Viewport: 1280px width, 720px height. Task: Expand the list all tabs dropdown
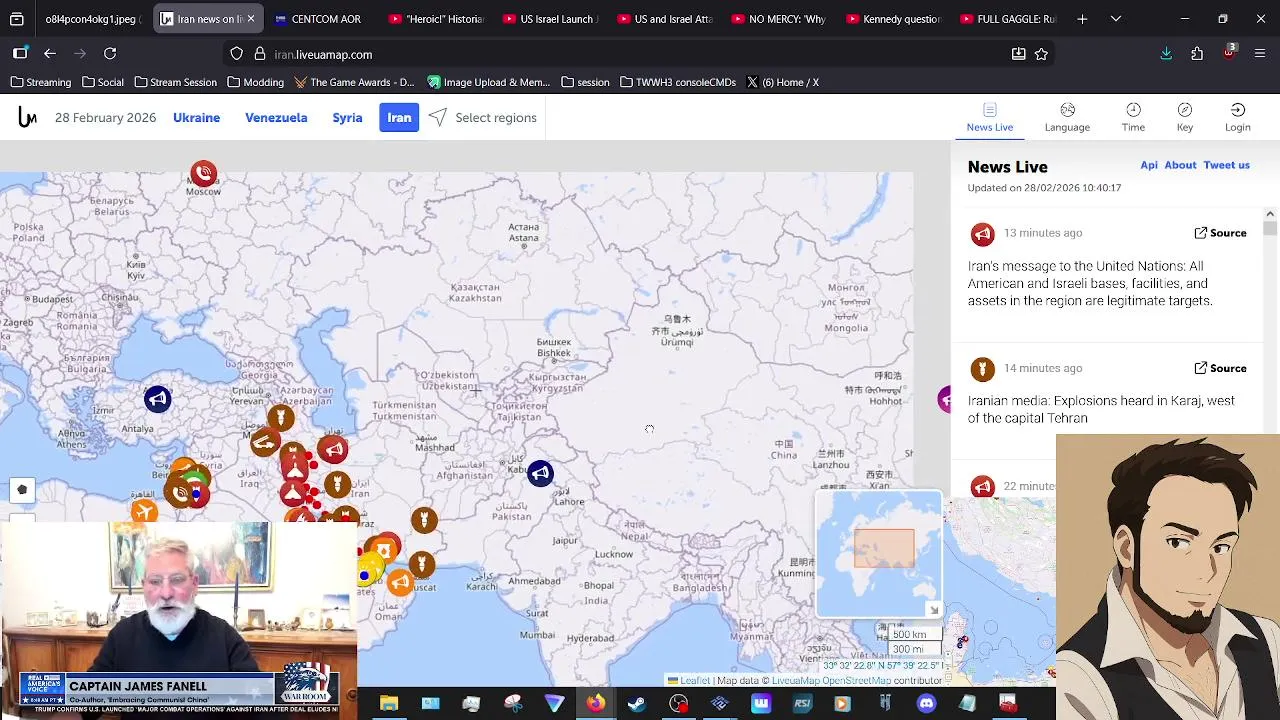point(1116,19)
